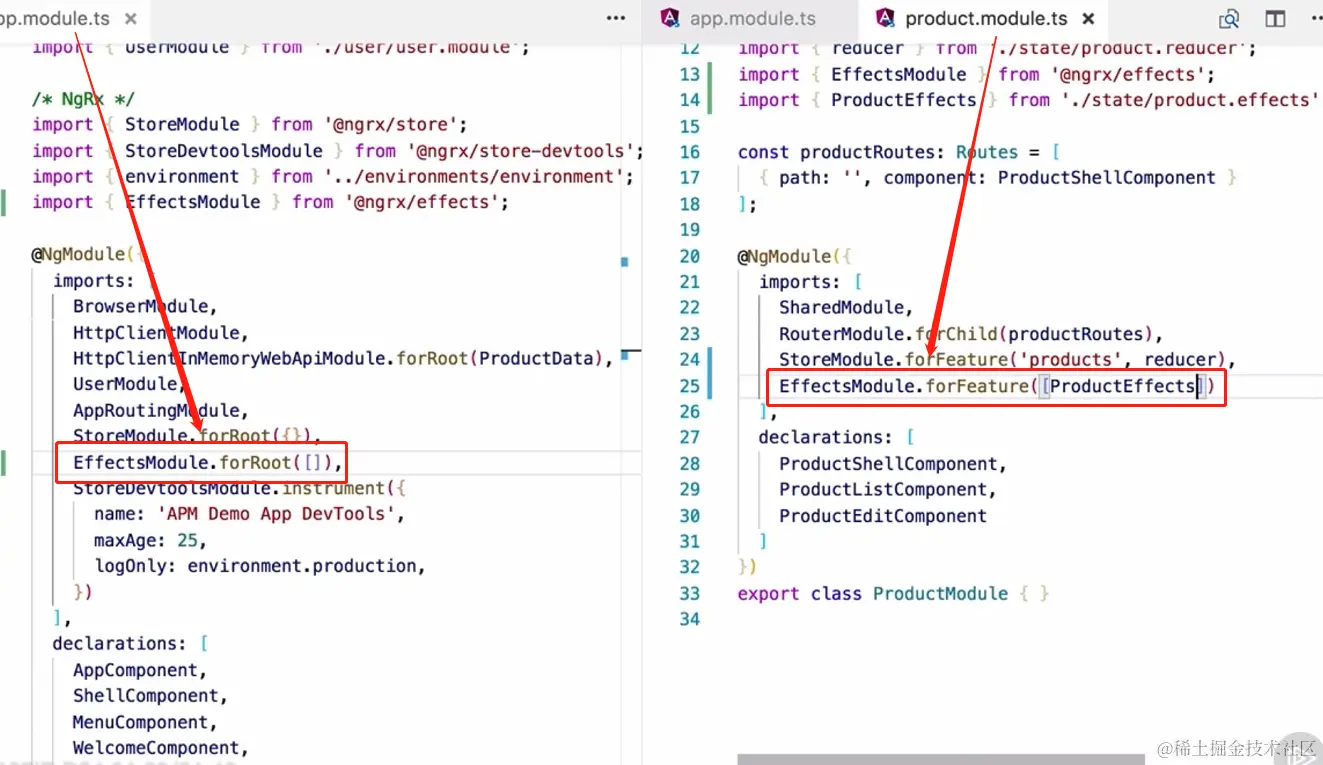The width and height of the screenshot is (1323, 765).
Task: Click the '/* NgRx */' comment line
Action: [x=83, y=99]
